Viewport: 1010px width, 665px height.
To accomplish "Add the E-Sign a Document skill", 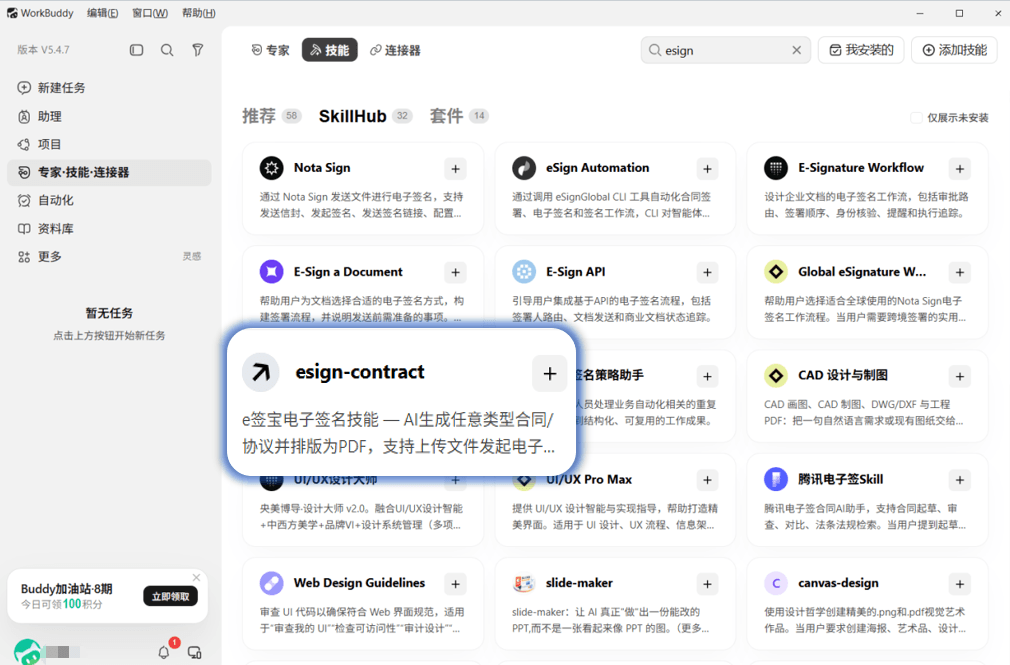I will pos(455,273).
